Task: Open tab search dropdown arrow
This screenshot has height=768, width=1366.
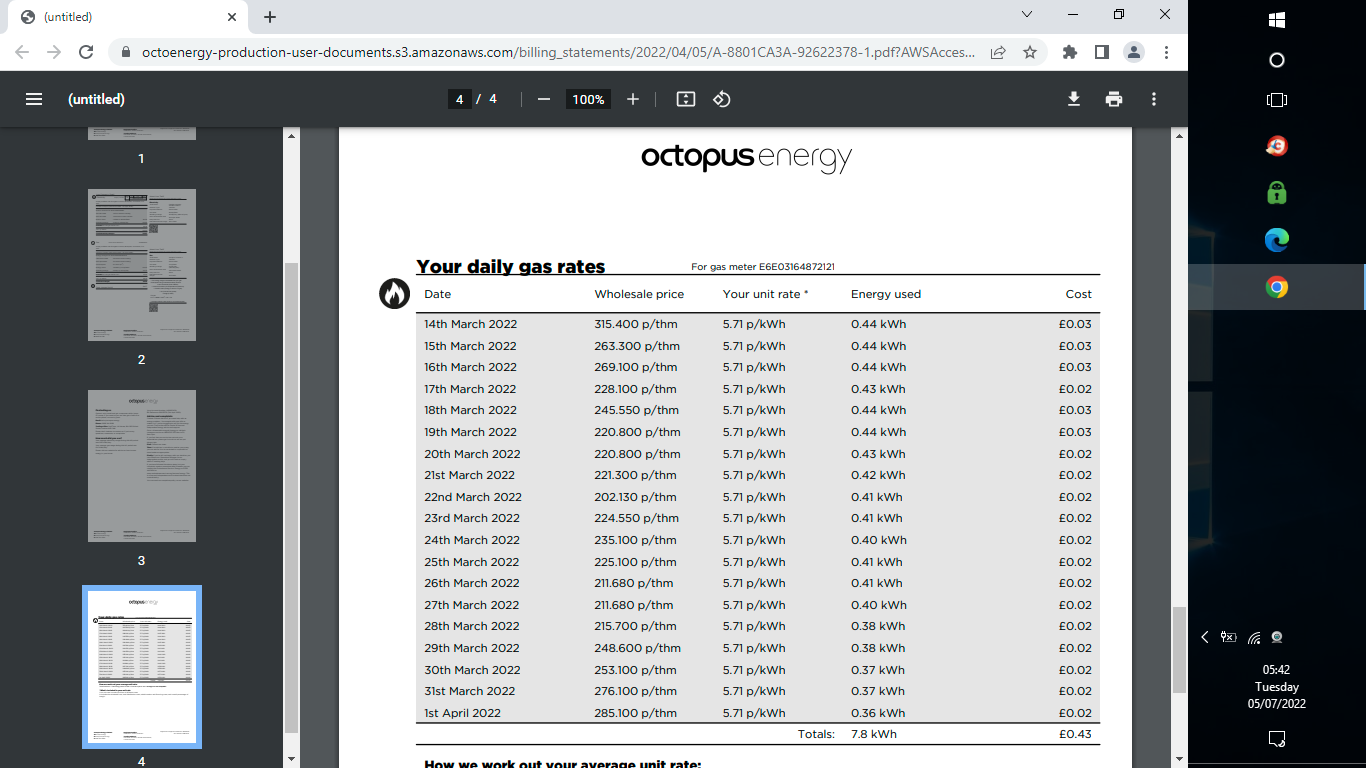Action: (x=1027, y=14)
